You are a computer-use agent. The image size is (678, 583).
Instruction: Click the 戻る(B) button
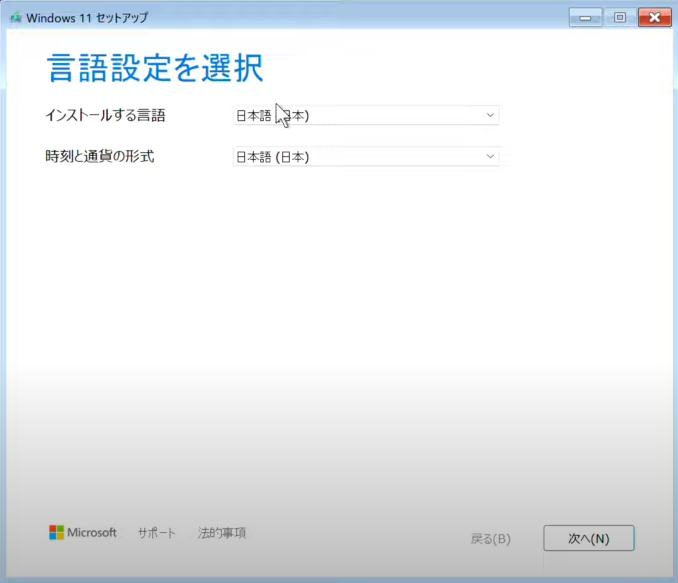pyautogui.click(x=490, y=539)
